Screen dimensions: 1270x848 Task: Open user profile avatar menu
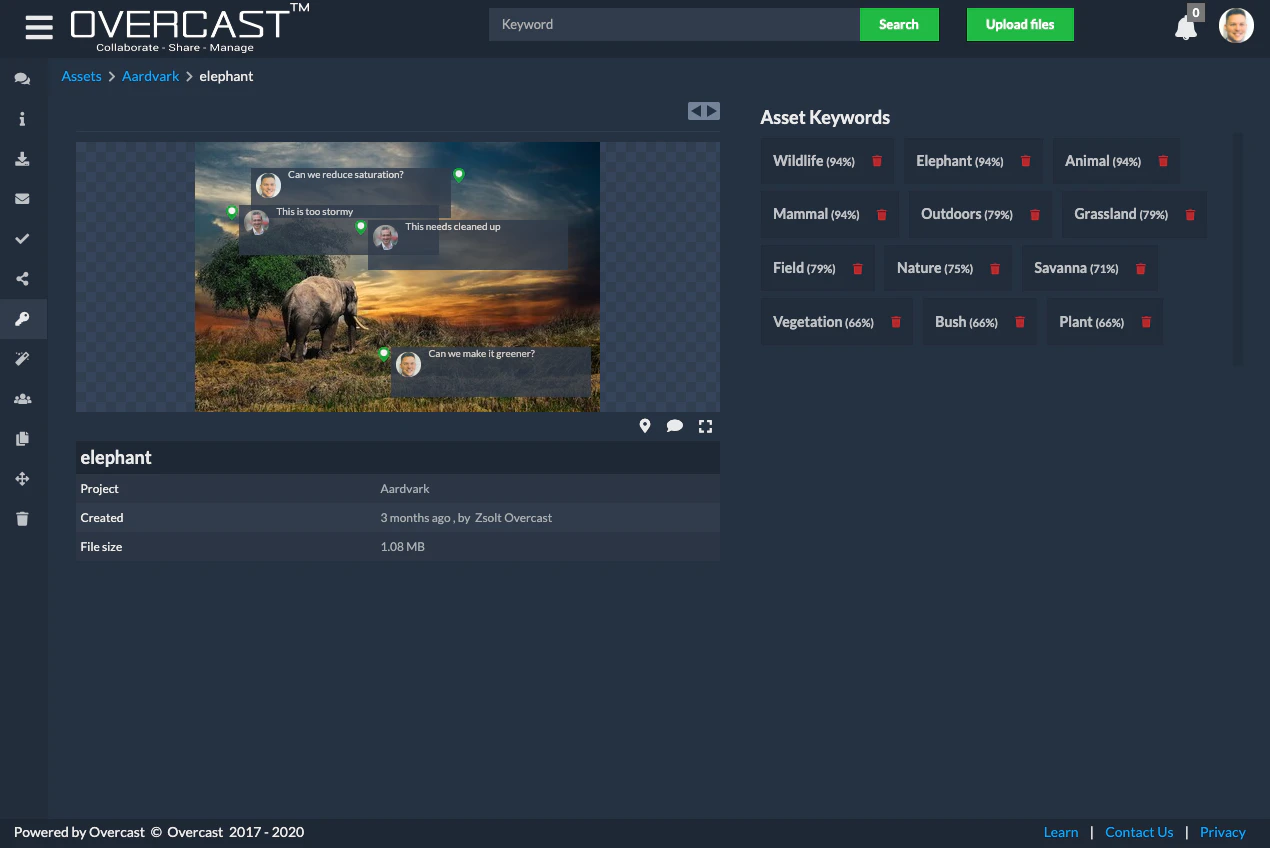(1236, 25)
